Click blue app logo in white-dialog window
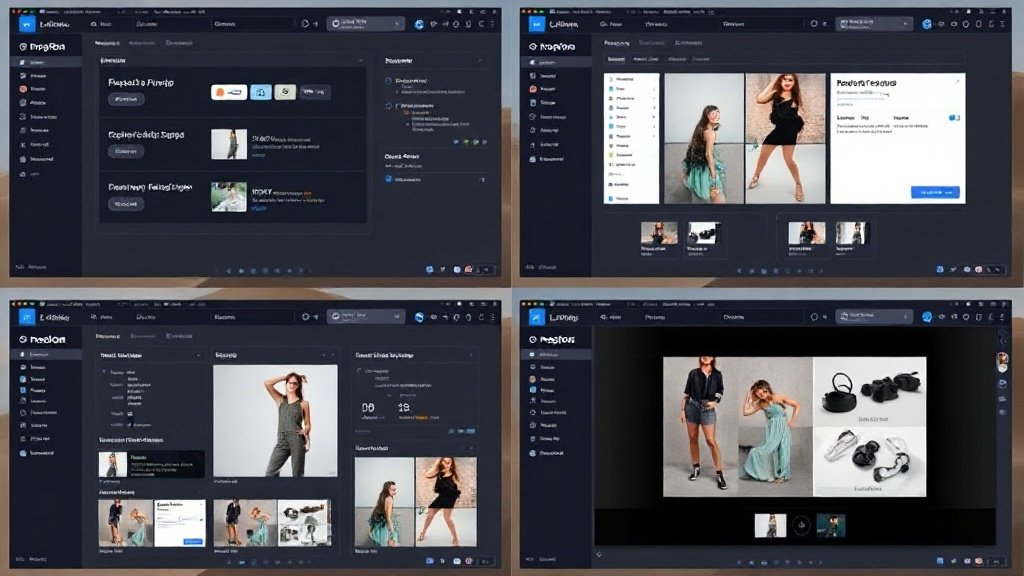Screen dimensions: 1024x576 (x=536, y=24)
